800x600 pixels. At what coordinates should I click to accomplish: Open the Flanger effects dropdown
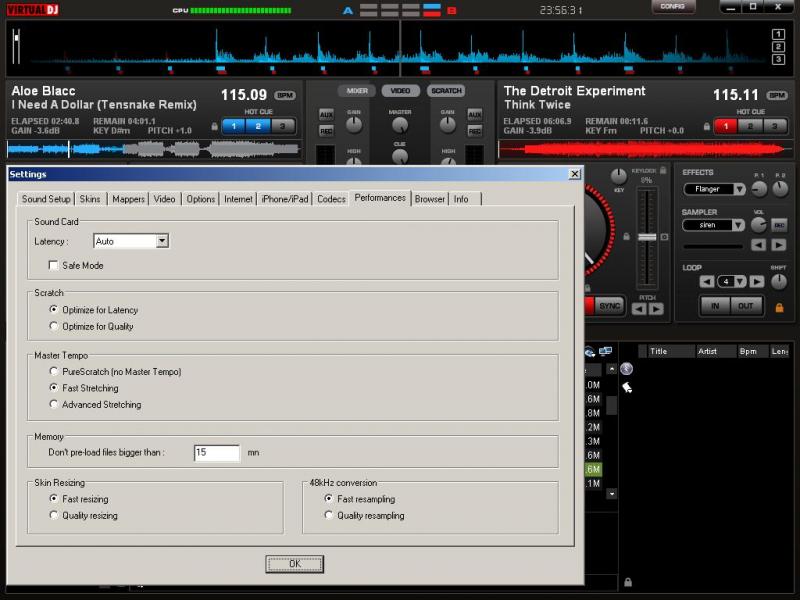click(x=739, y=189)
